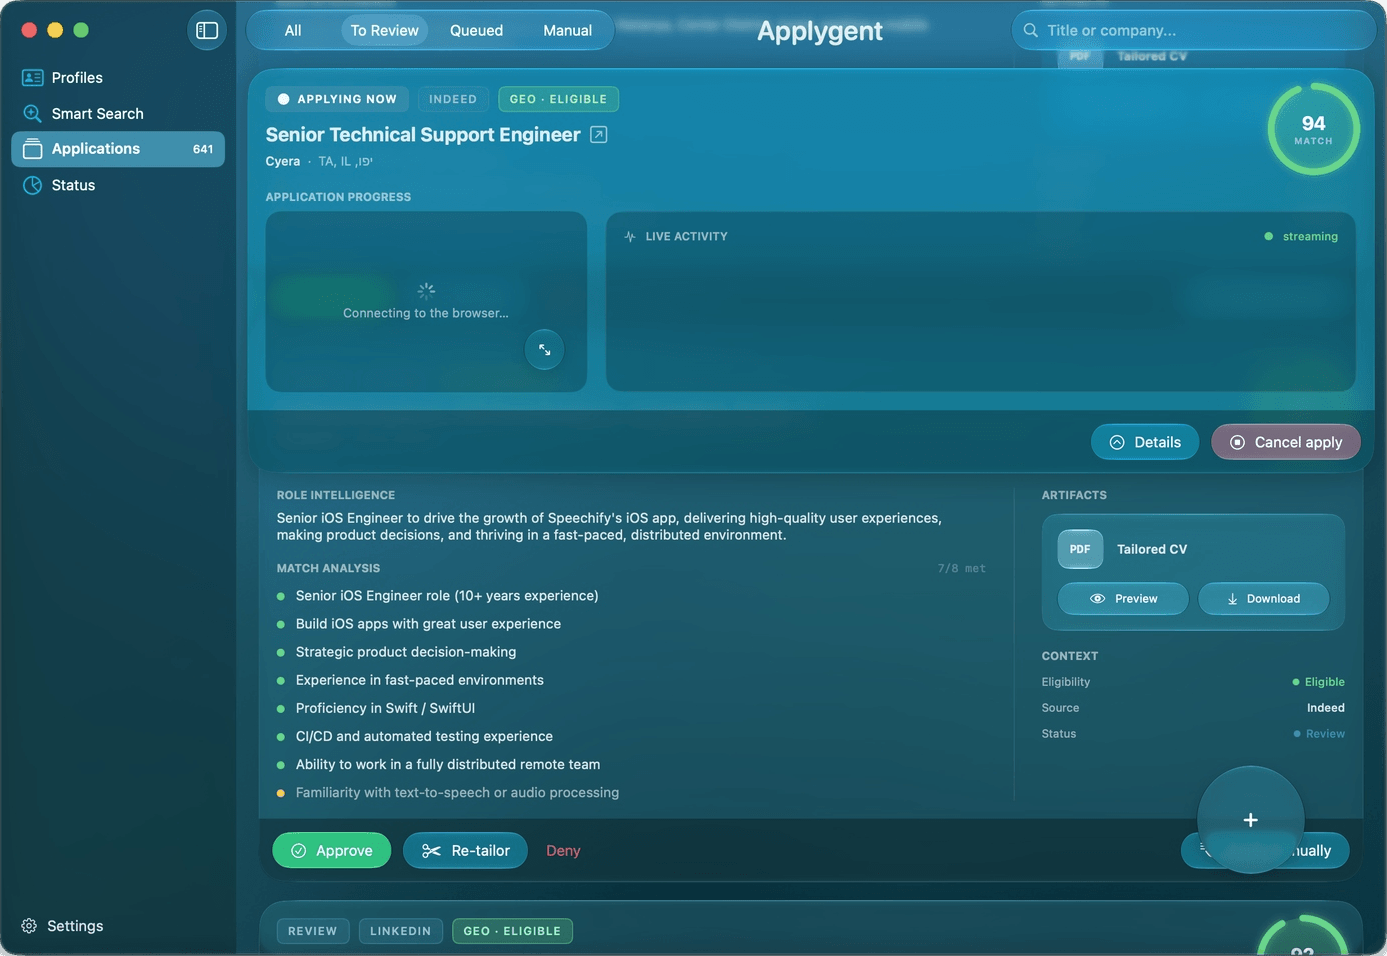Expand the browser preview pane

(545, 349)
